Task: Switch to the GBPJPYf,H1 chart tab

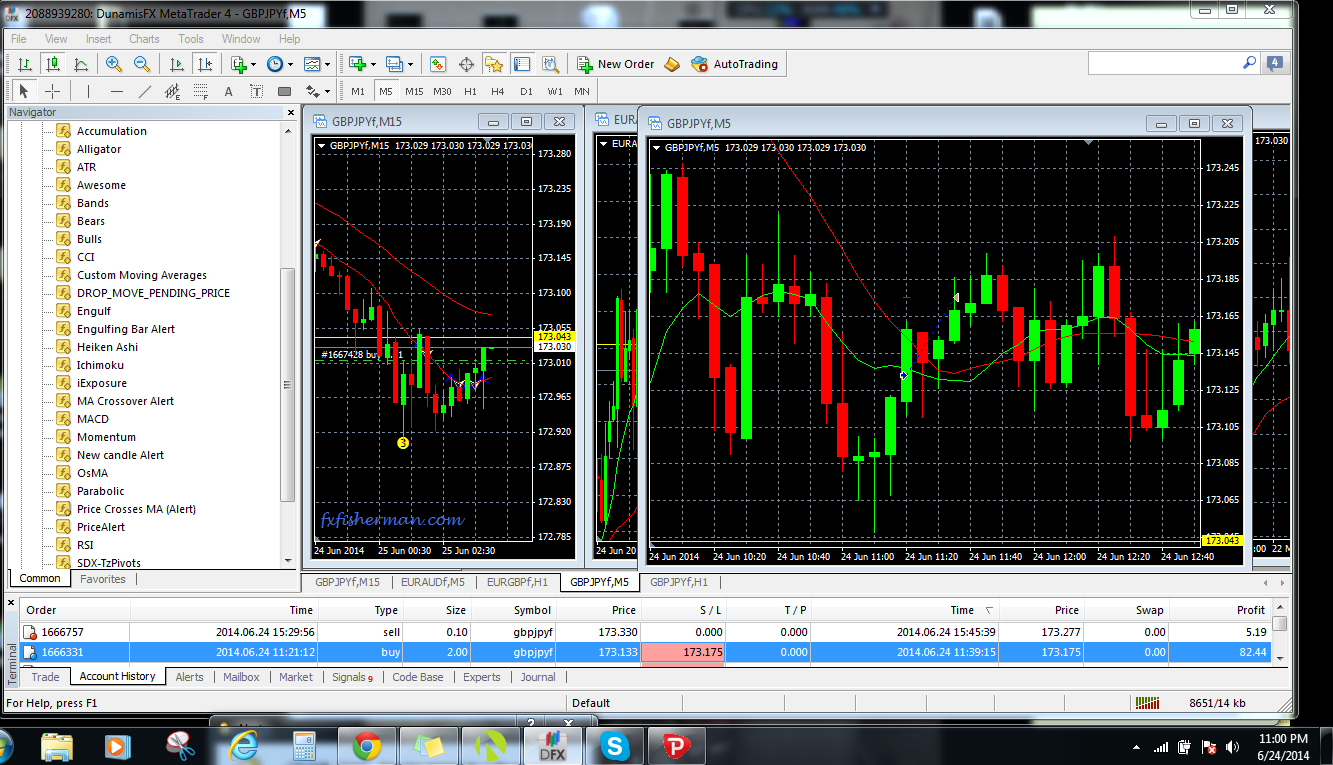Action: 679,581
